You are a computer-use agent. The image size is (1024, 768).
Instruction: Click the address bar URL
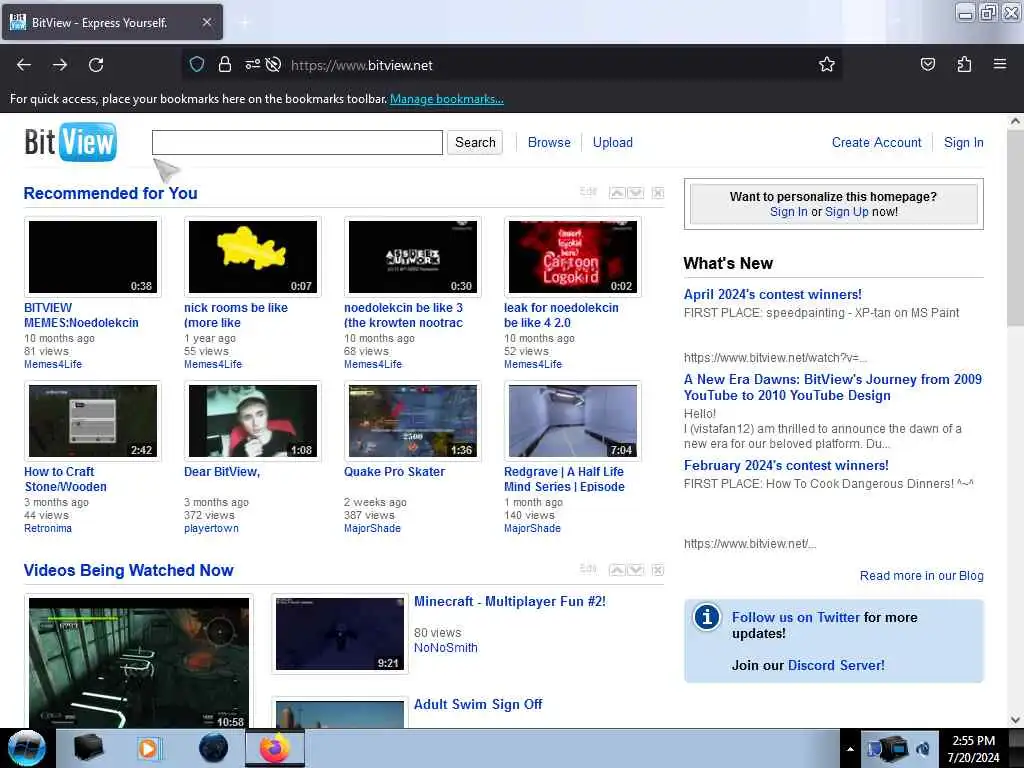click(x=362, y=65)
